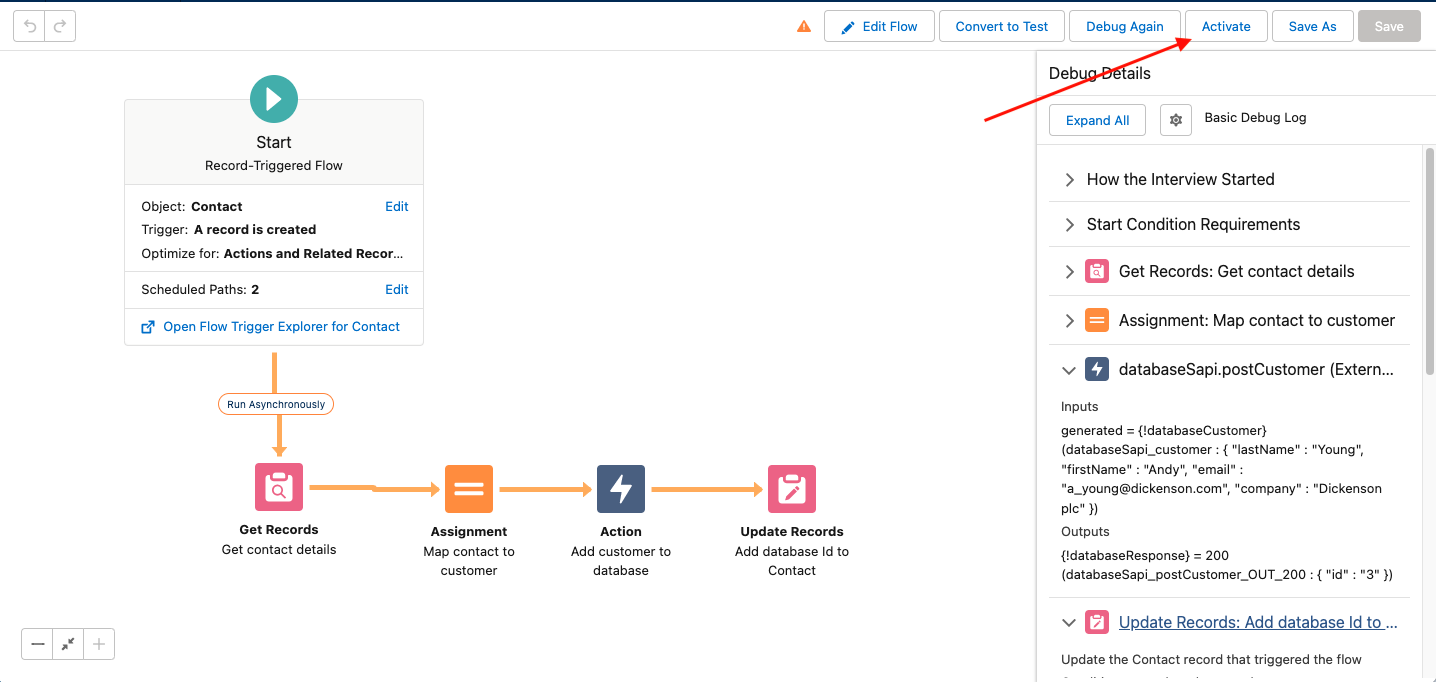Select the Action lightning bolt element
1436x682 pixels.
click(621, 489)
